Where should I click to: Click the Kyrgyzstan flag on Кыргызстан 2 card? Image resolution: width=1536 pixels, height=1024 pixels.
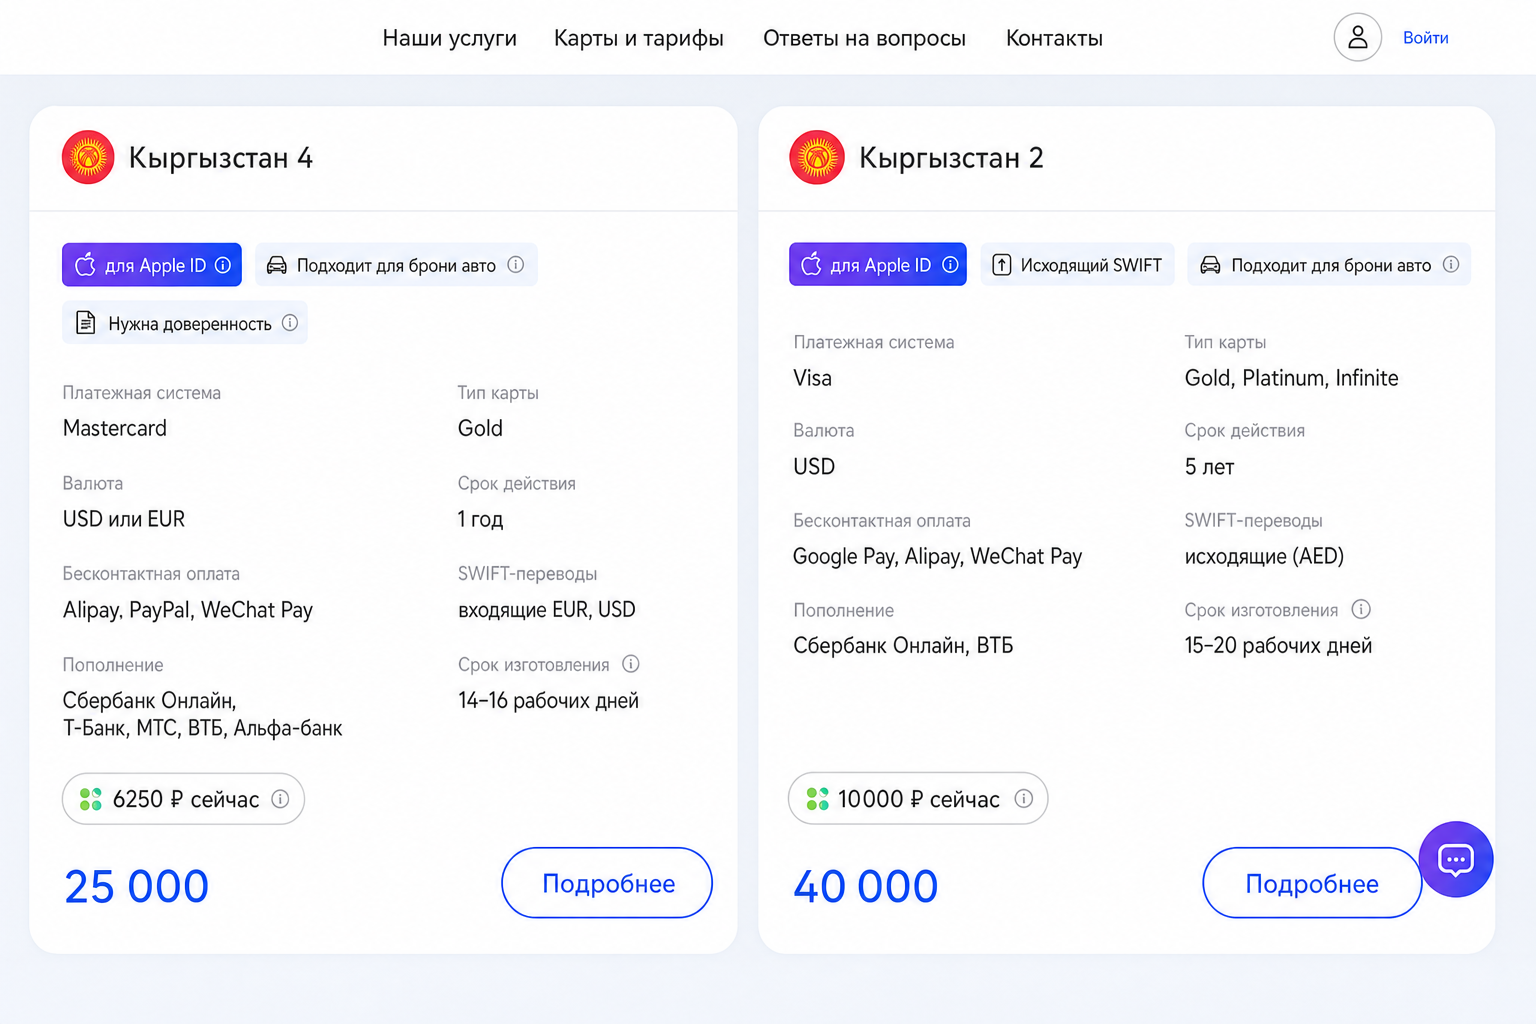coord(817,157)
